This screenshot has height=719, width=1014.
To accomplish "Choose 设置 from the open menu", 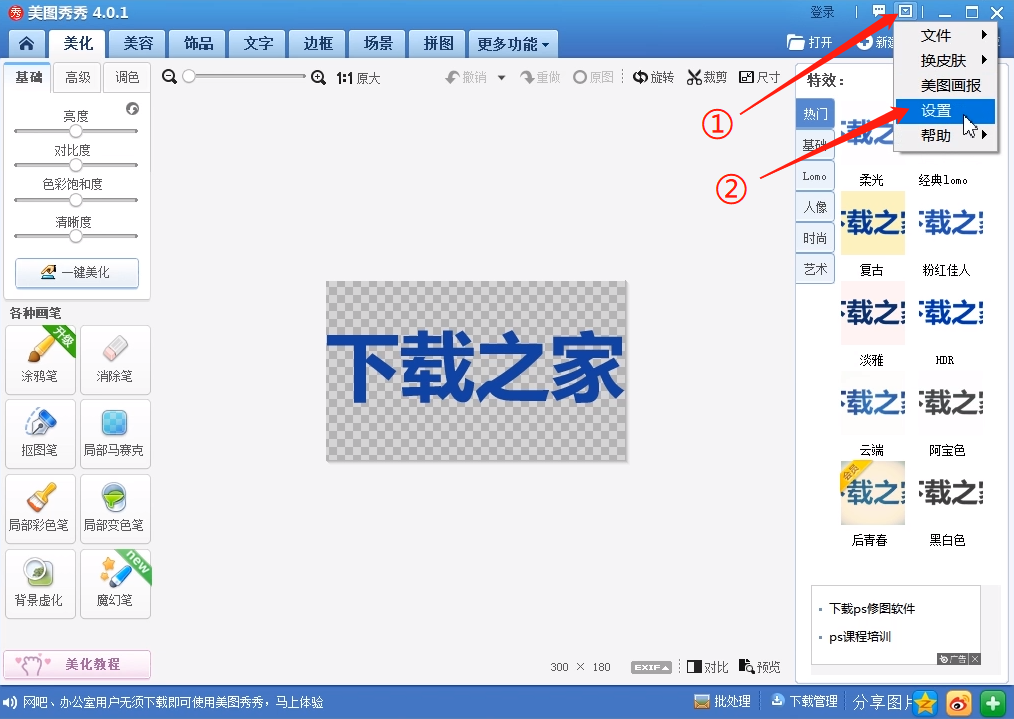I will pos(935,111).
